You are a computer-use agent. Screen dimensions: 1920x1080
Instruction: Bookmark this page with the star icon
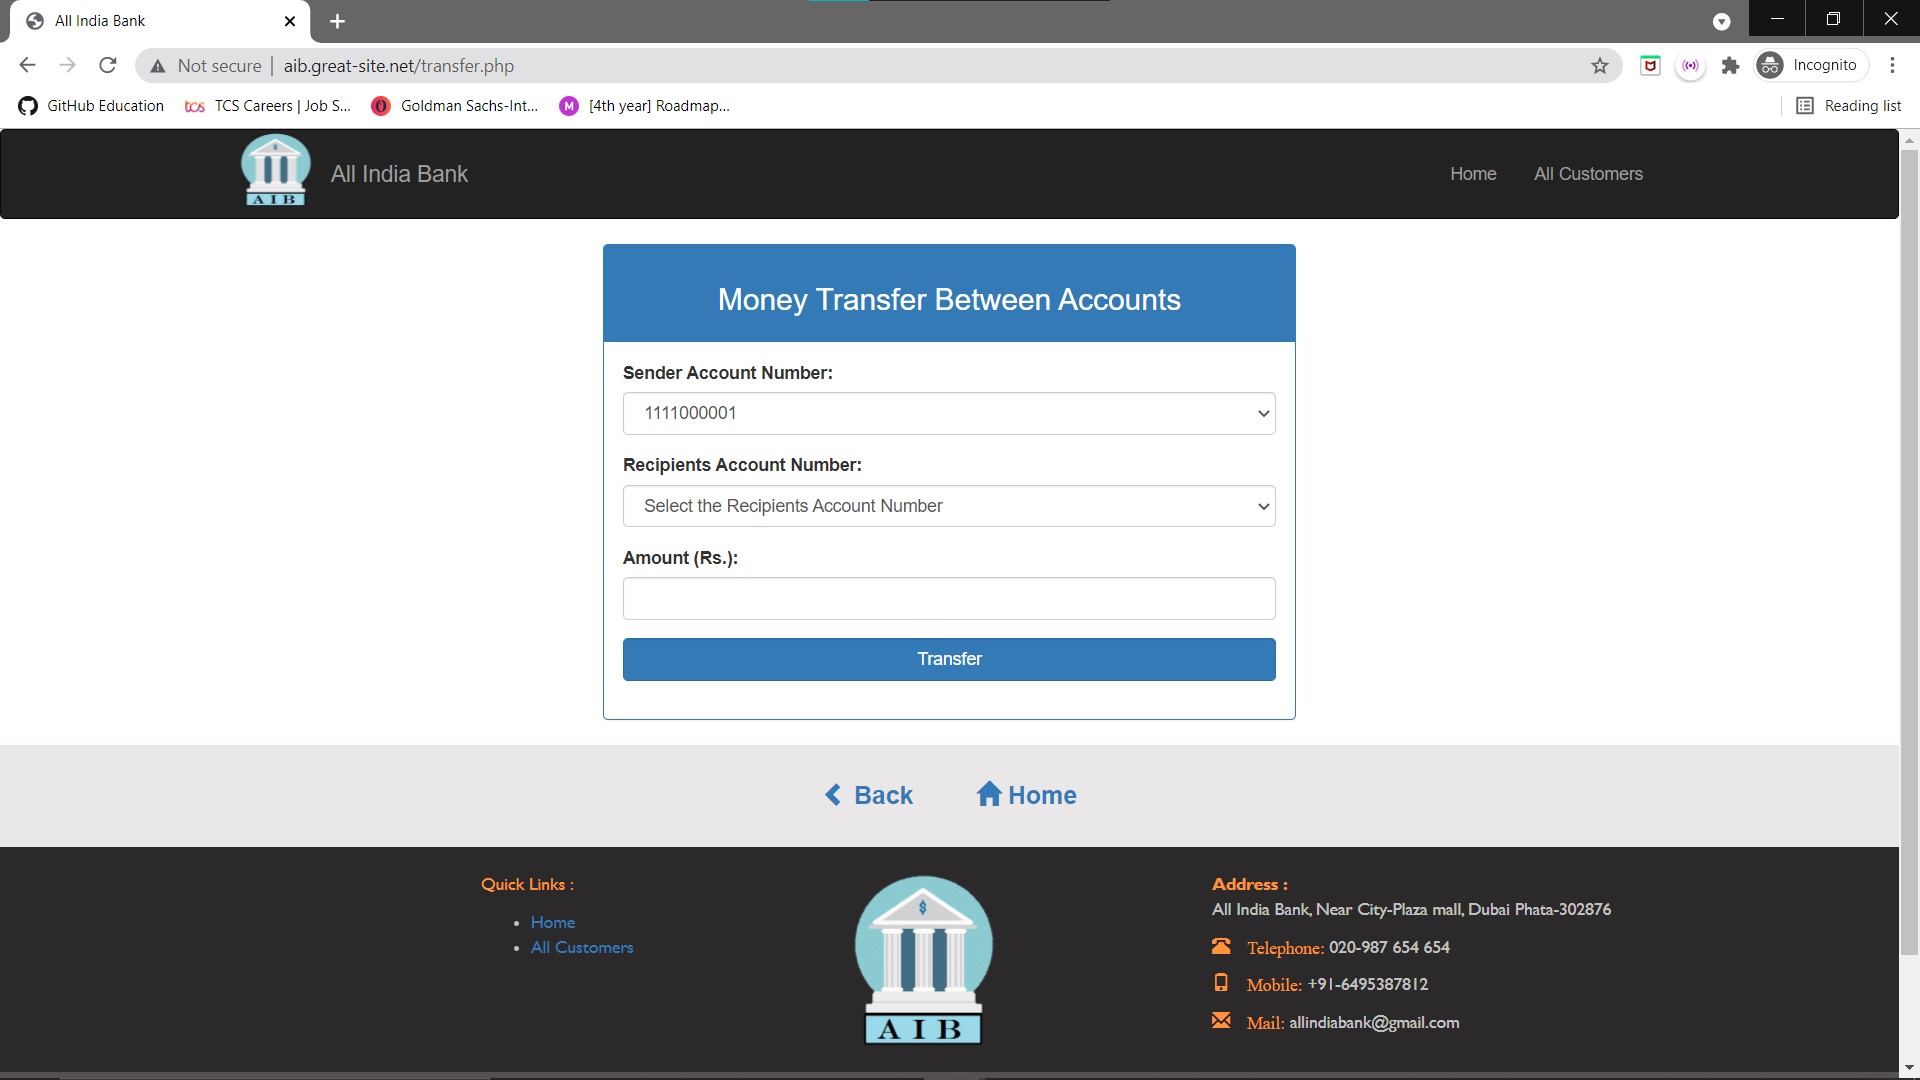pos(1600,66)
